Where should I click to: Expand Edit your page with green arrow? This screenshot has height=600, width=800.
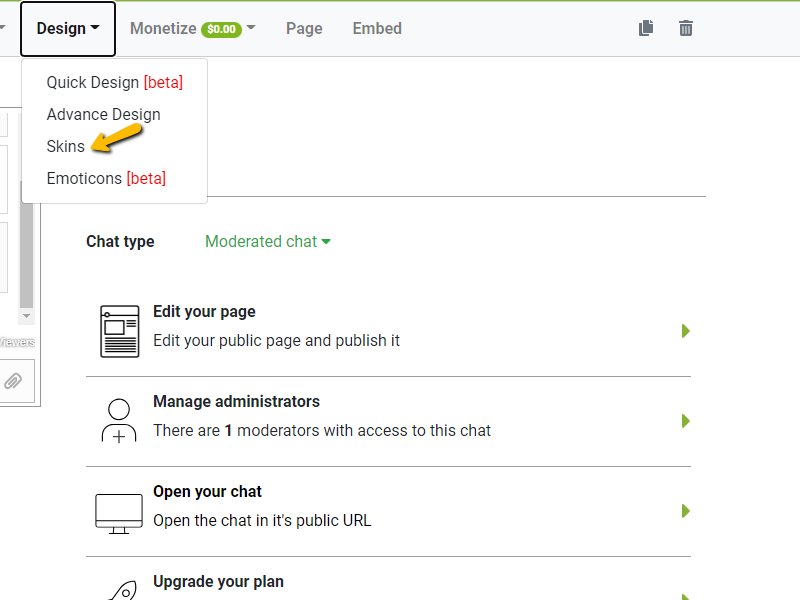[x=686, y=331]
